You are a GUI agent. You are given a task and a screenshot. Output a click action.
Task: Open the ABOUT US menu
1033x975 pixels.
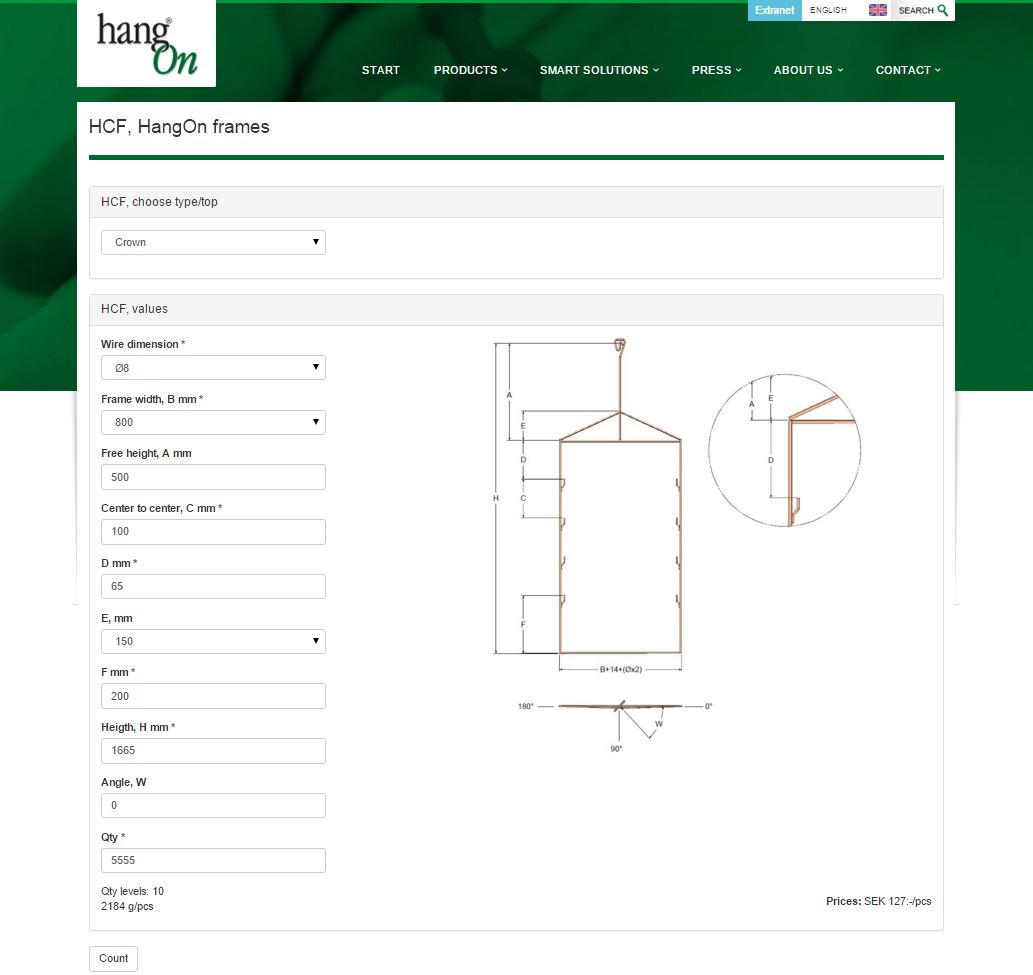click(x=808, y=70)
